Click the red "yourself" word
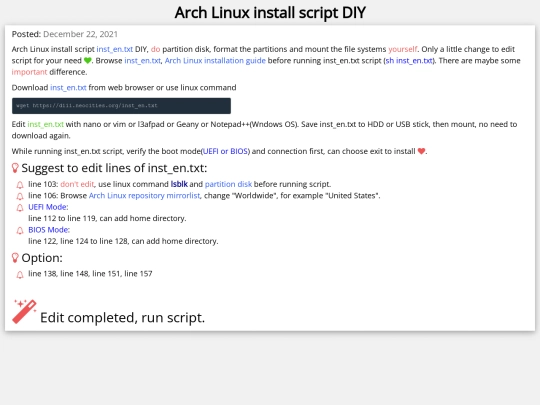This screenshot has width=540, height=405. pos(403,49)
